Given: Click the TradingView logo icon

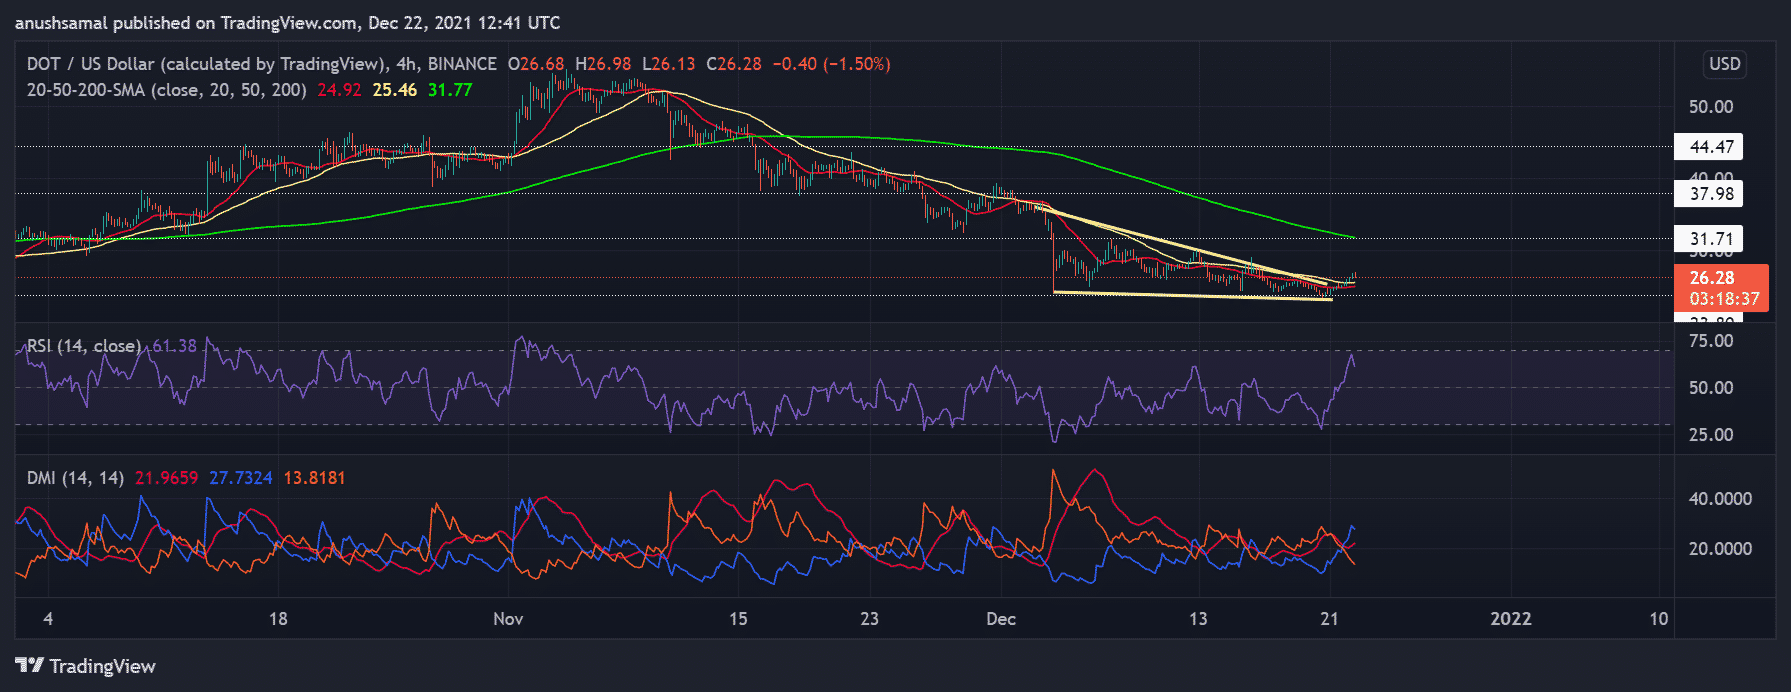Looking at the screenshot, I should point(29,666).
